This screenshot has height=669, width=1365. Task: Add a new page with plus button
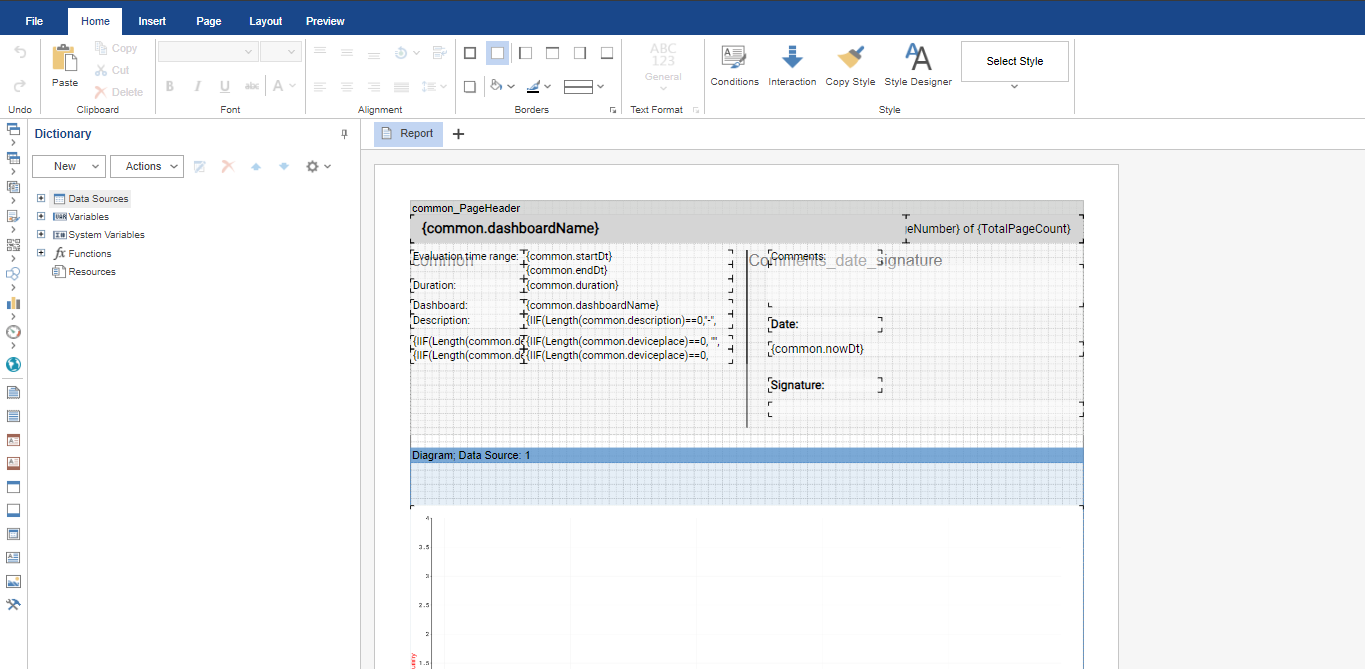[x=459, y=134]
